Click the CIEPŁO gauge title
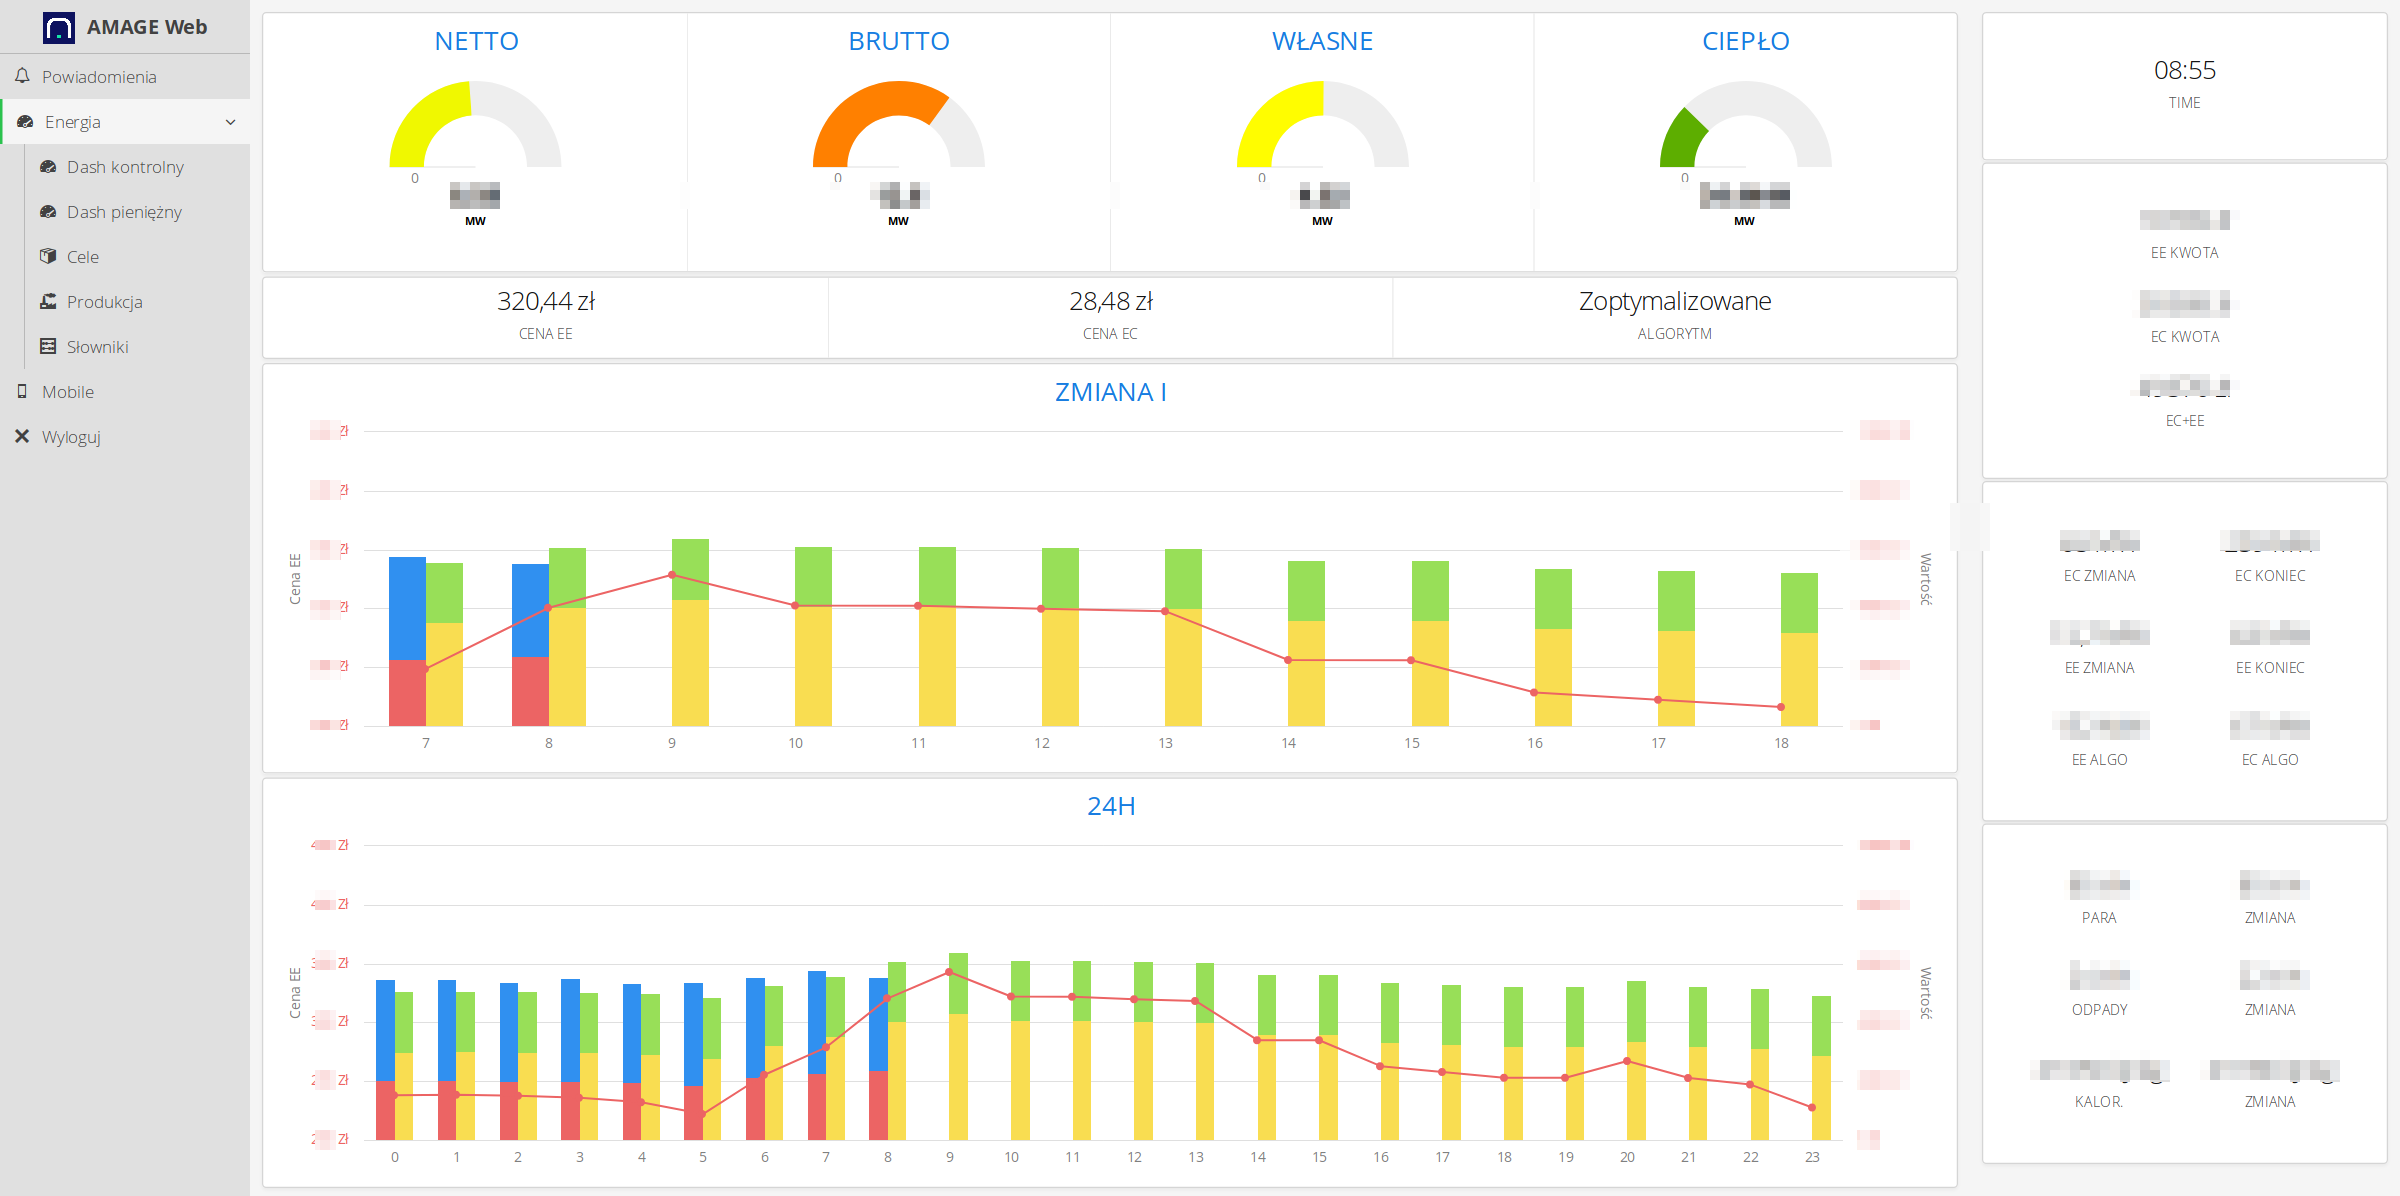The height and width of the screenshot is (1196, 2400). [x=1746, y=41]
